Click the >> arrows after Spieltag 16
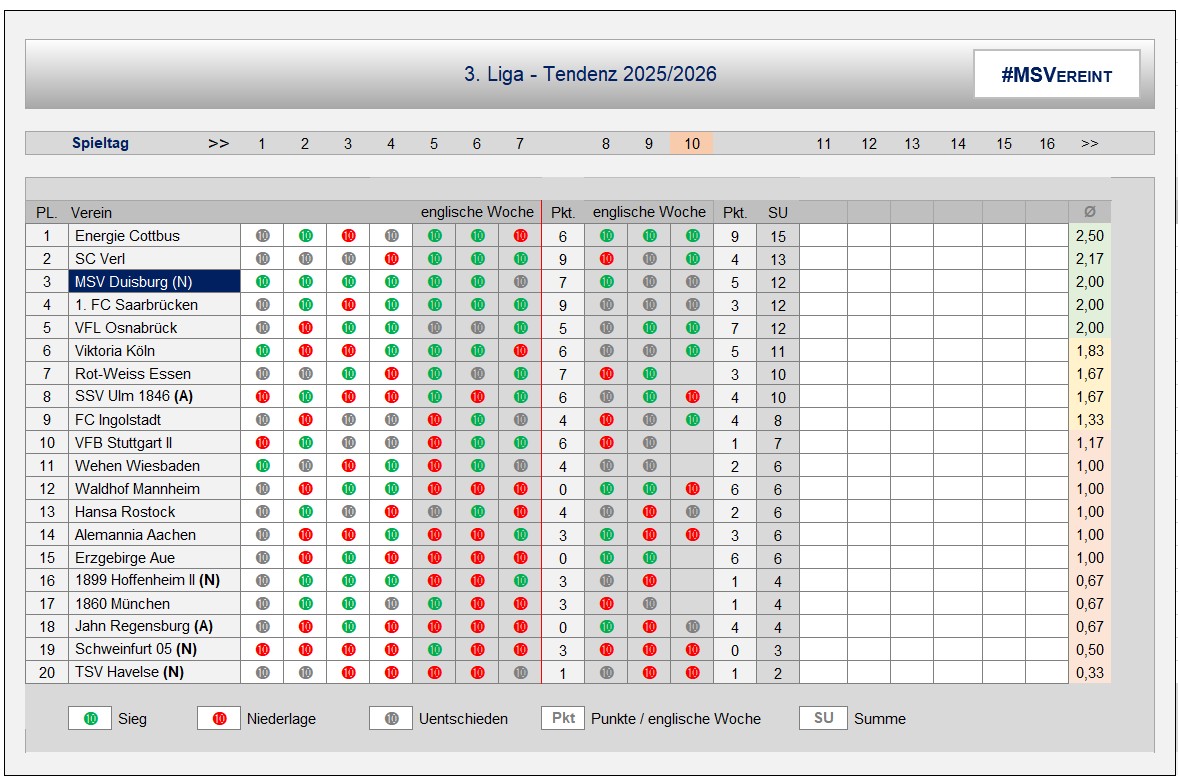 pyautogui.click(x=1090, y=143)
